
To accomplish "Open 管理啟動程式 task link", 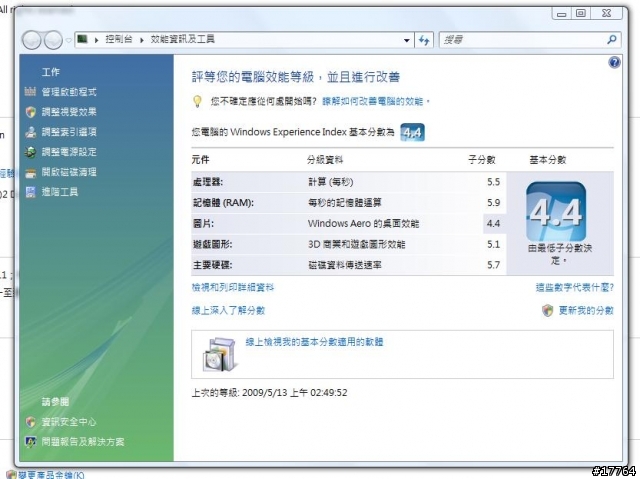I will pyautogui.click(x=69, y=92).
